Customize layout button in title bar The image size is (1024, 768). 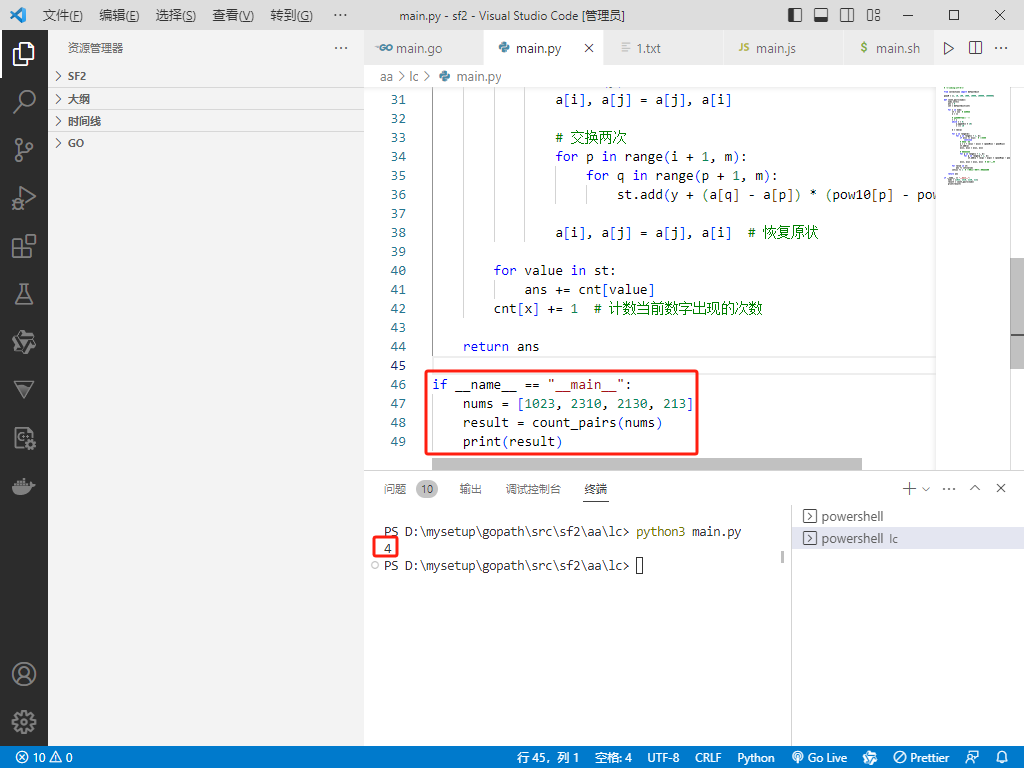[x=873, y=15]
